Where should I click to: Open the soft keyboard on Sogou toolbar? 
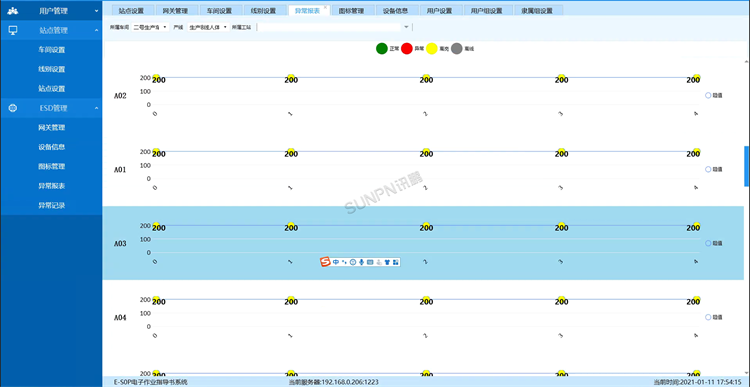[370, 262]
